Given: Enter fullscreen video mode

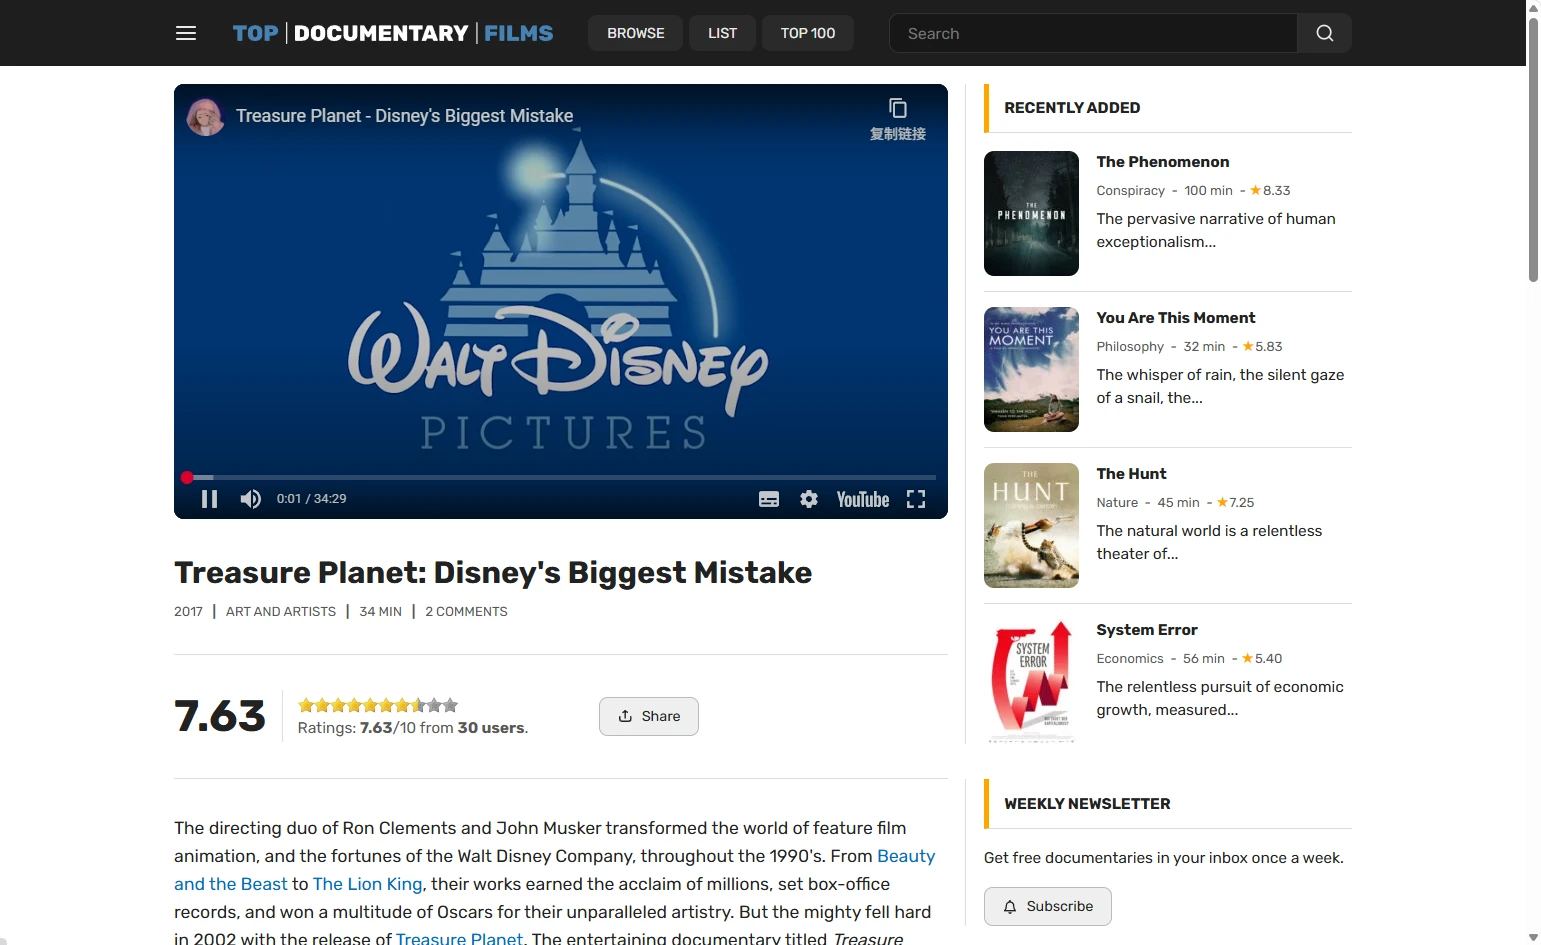Looking at the screenshot, I should 916,499.
